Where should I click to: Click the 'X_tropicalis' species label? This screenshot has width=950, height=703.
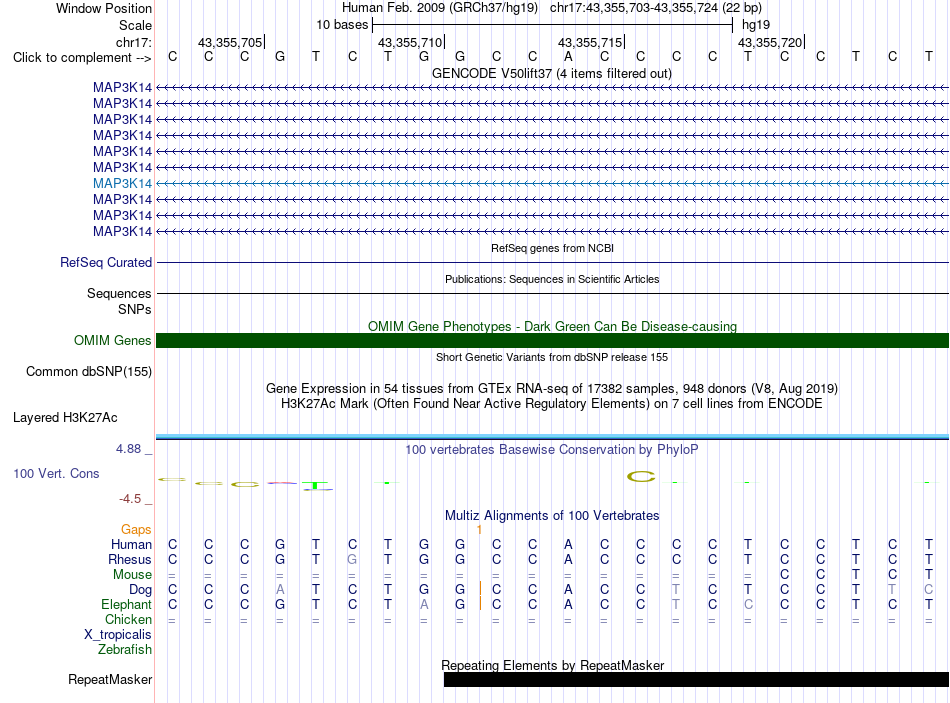pyautogui.click(x=118, y=635)
